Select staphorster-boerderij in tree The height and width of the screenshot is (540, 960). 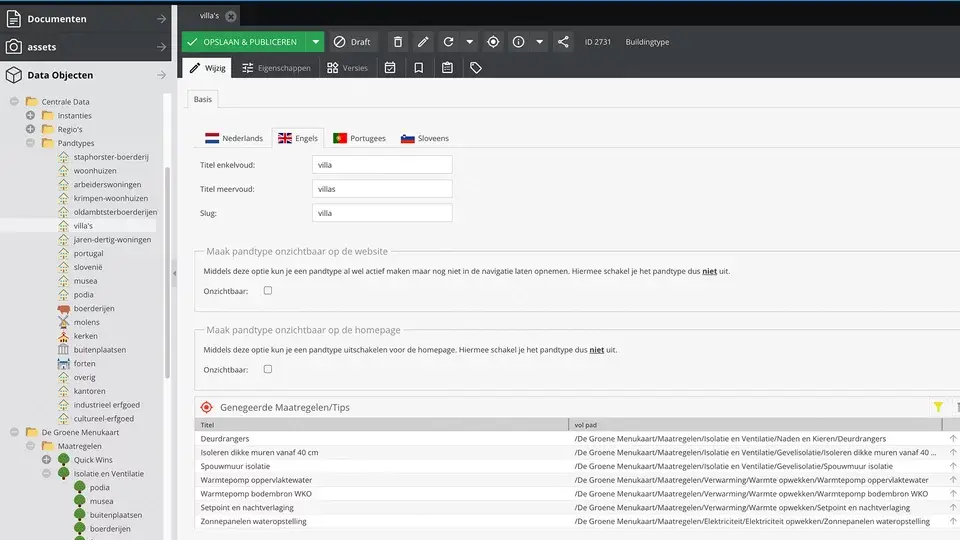[111, 157]
